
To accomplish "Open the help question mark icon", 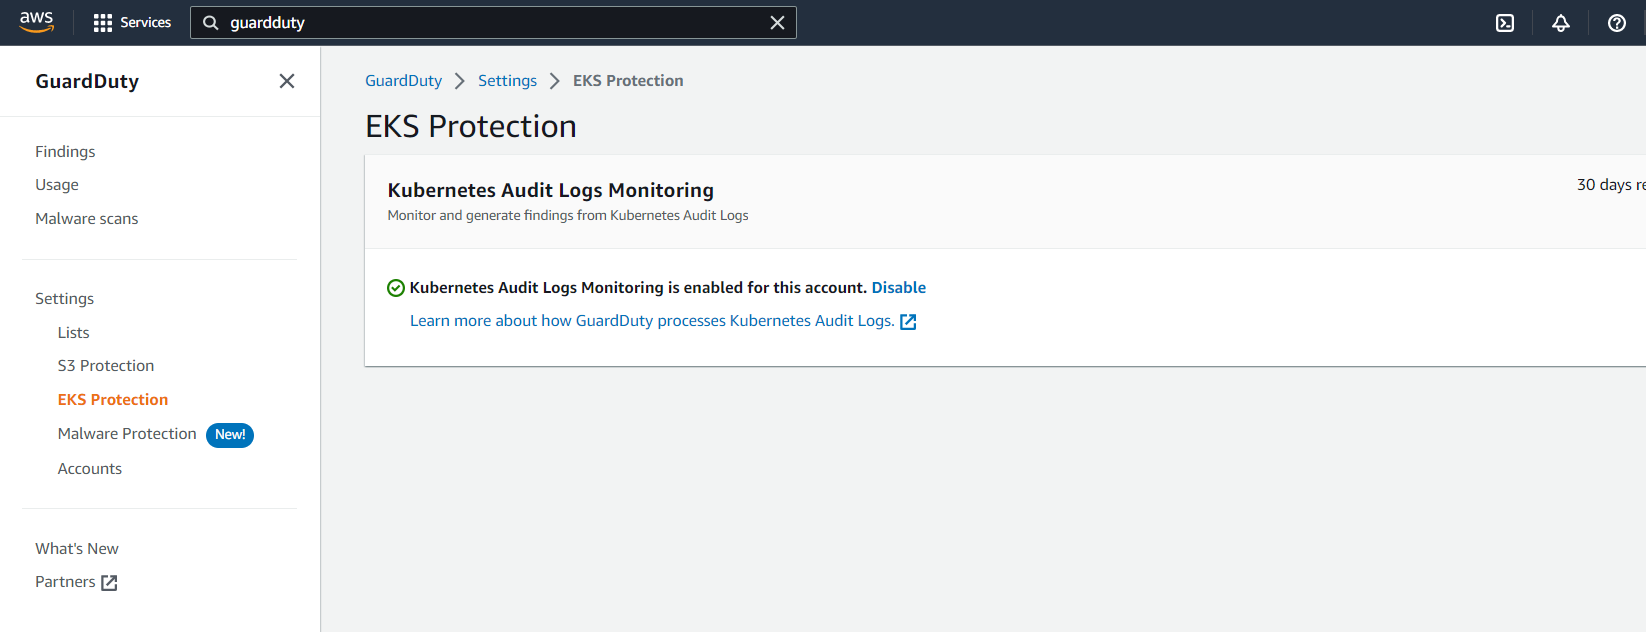I will pos(1617,23).
